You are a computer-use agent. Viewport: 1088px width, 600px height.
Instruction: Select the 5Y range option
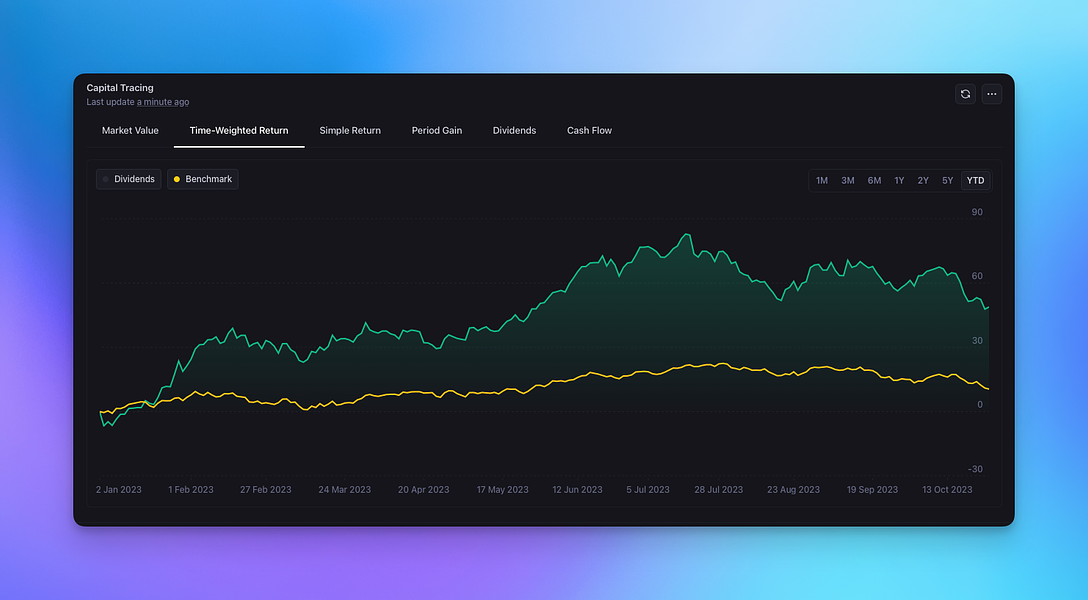click(x=948, y=180)
